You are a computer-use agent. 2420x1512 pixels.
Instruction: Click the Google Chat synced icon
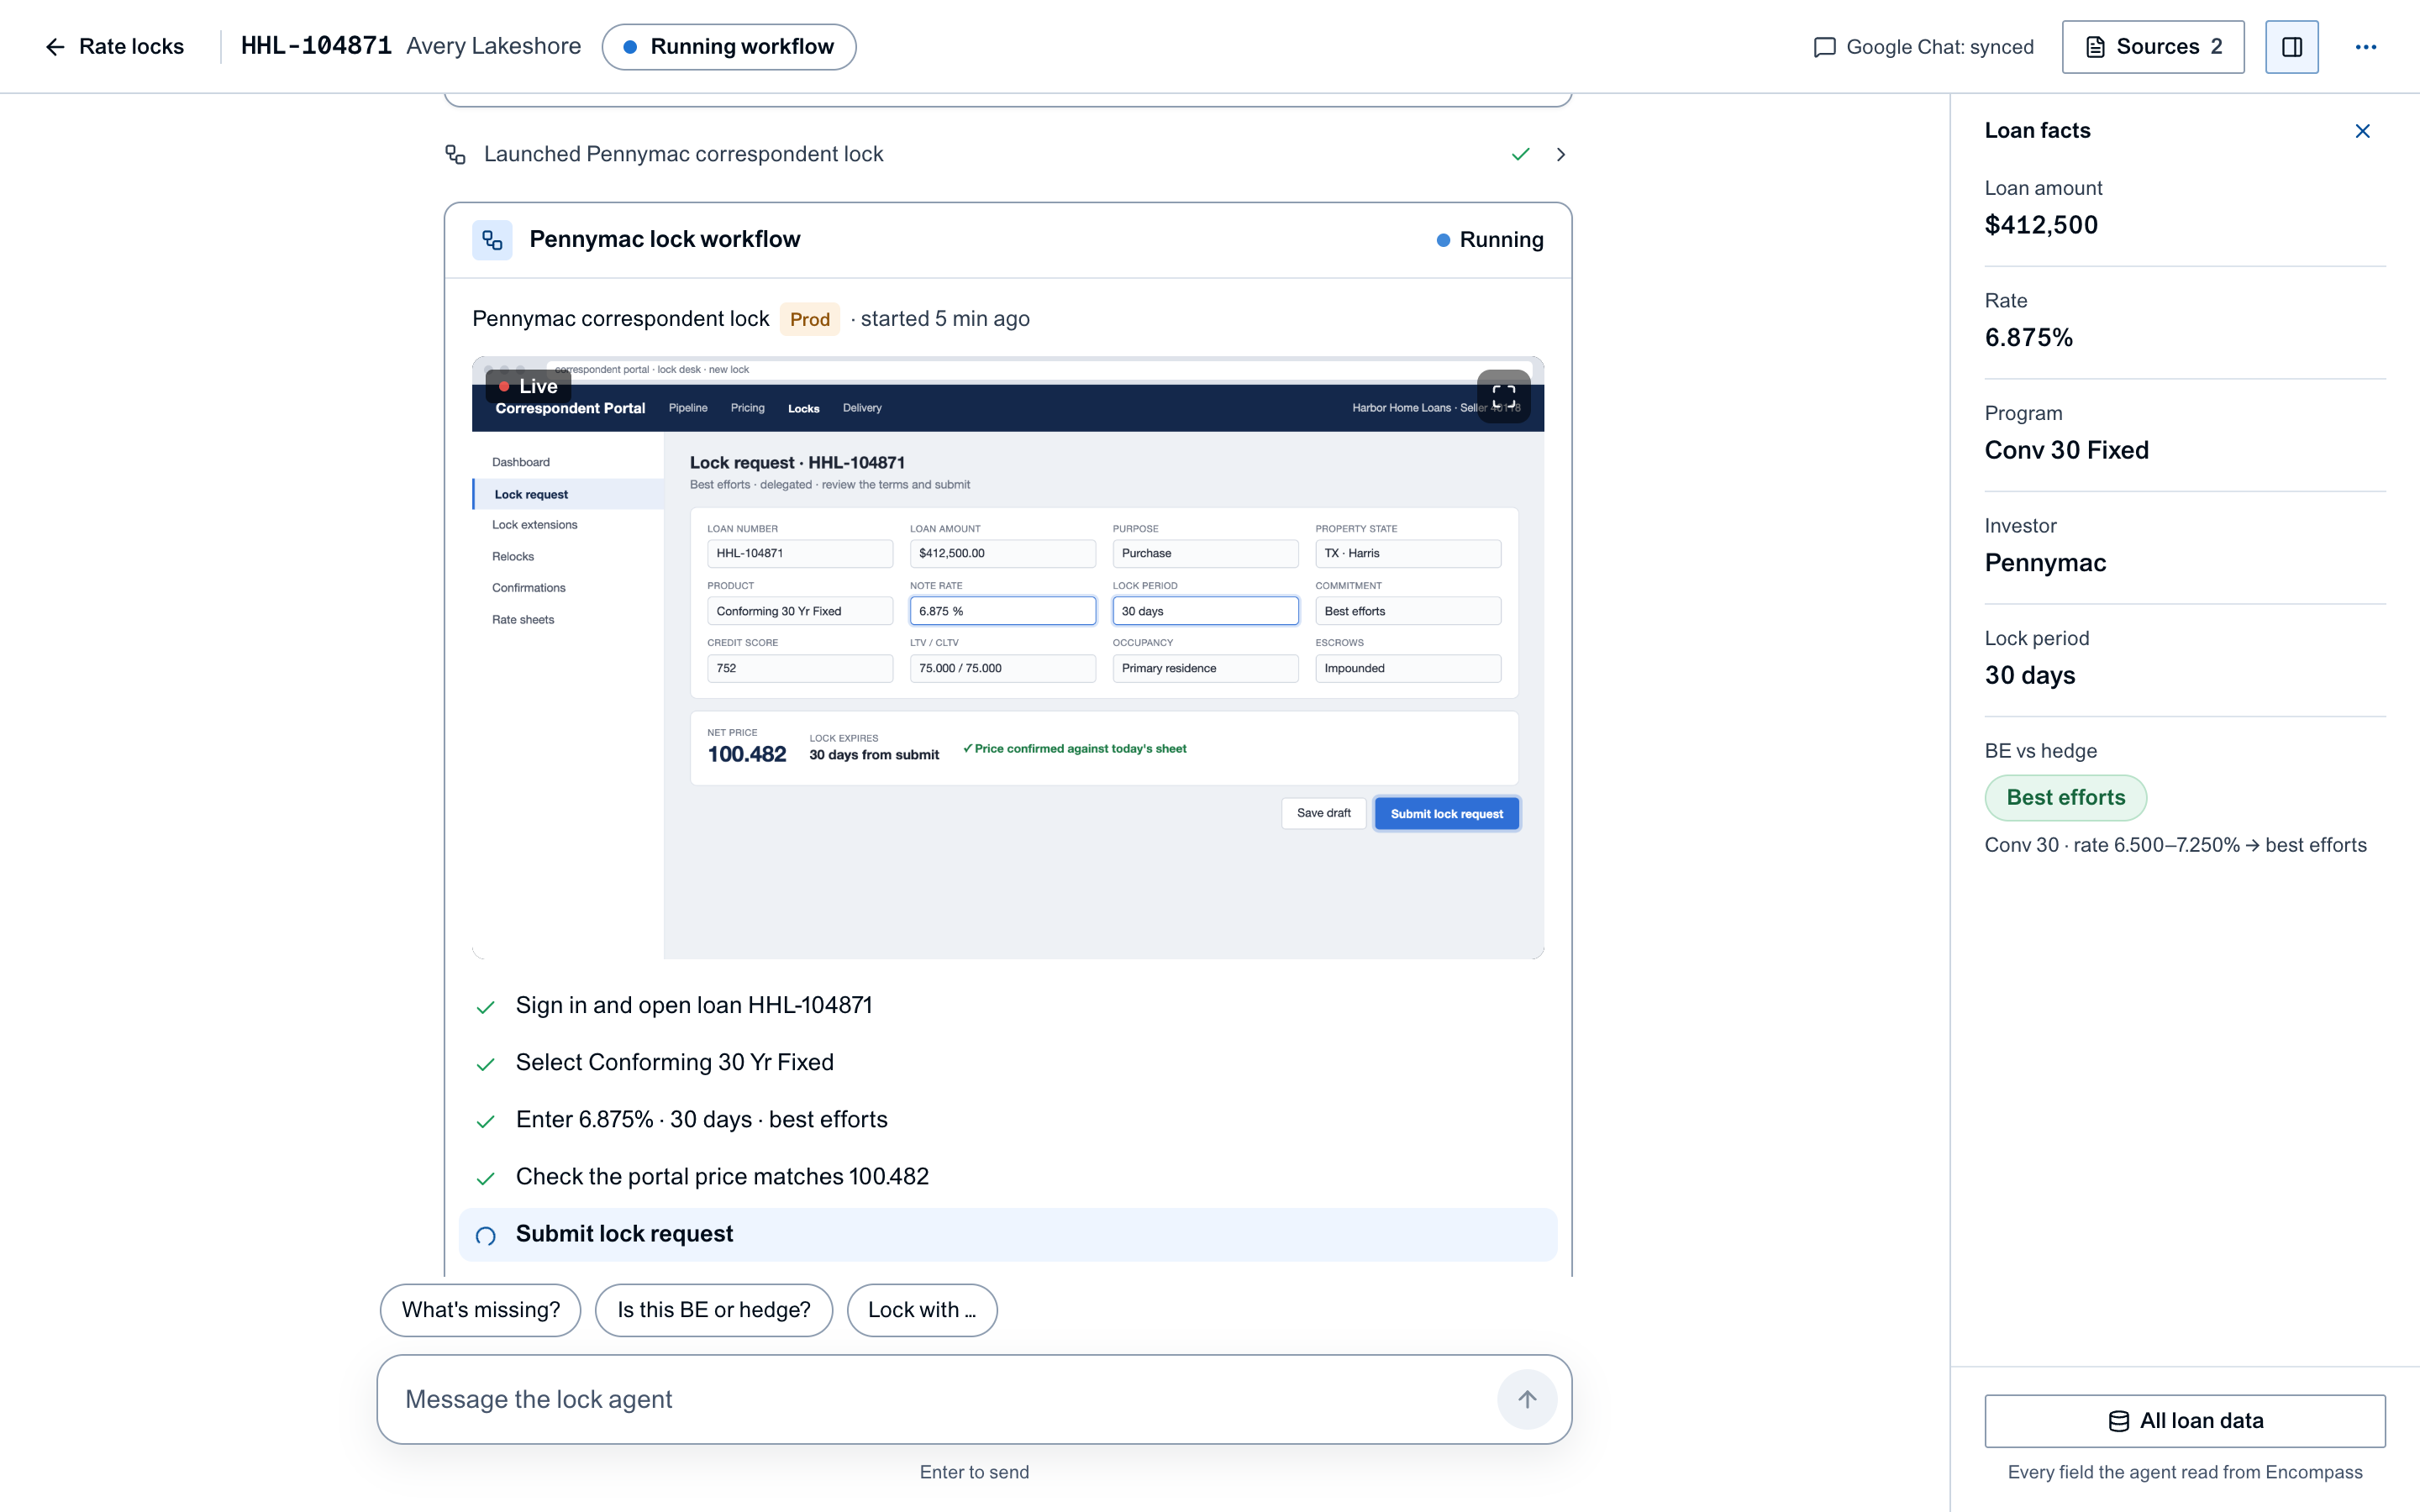click(x=1824, y=47)
